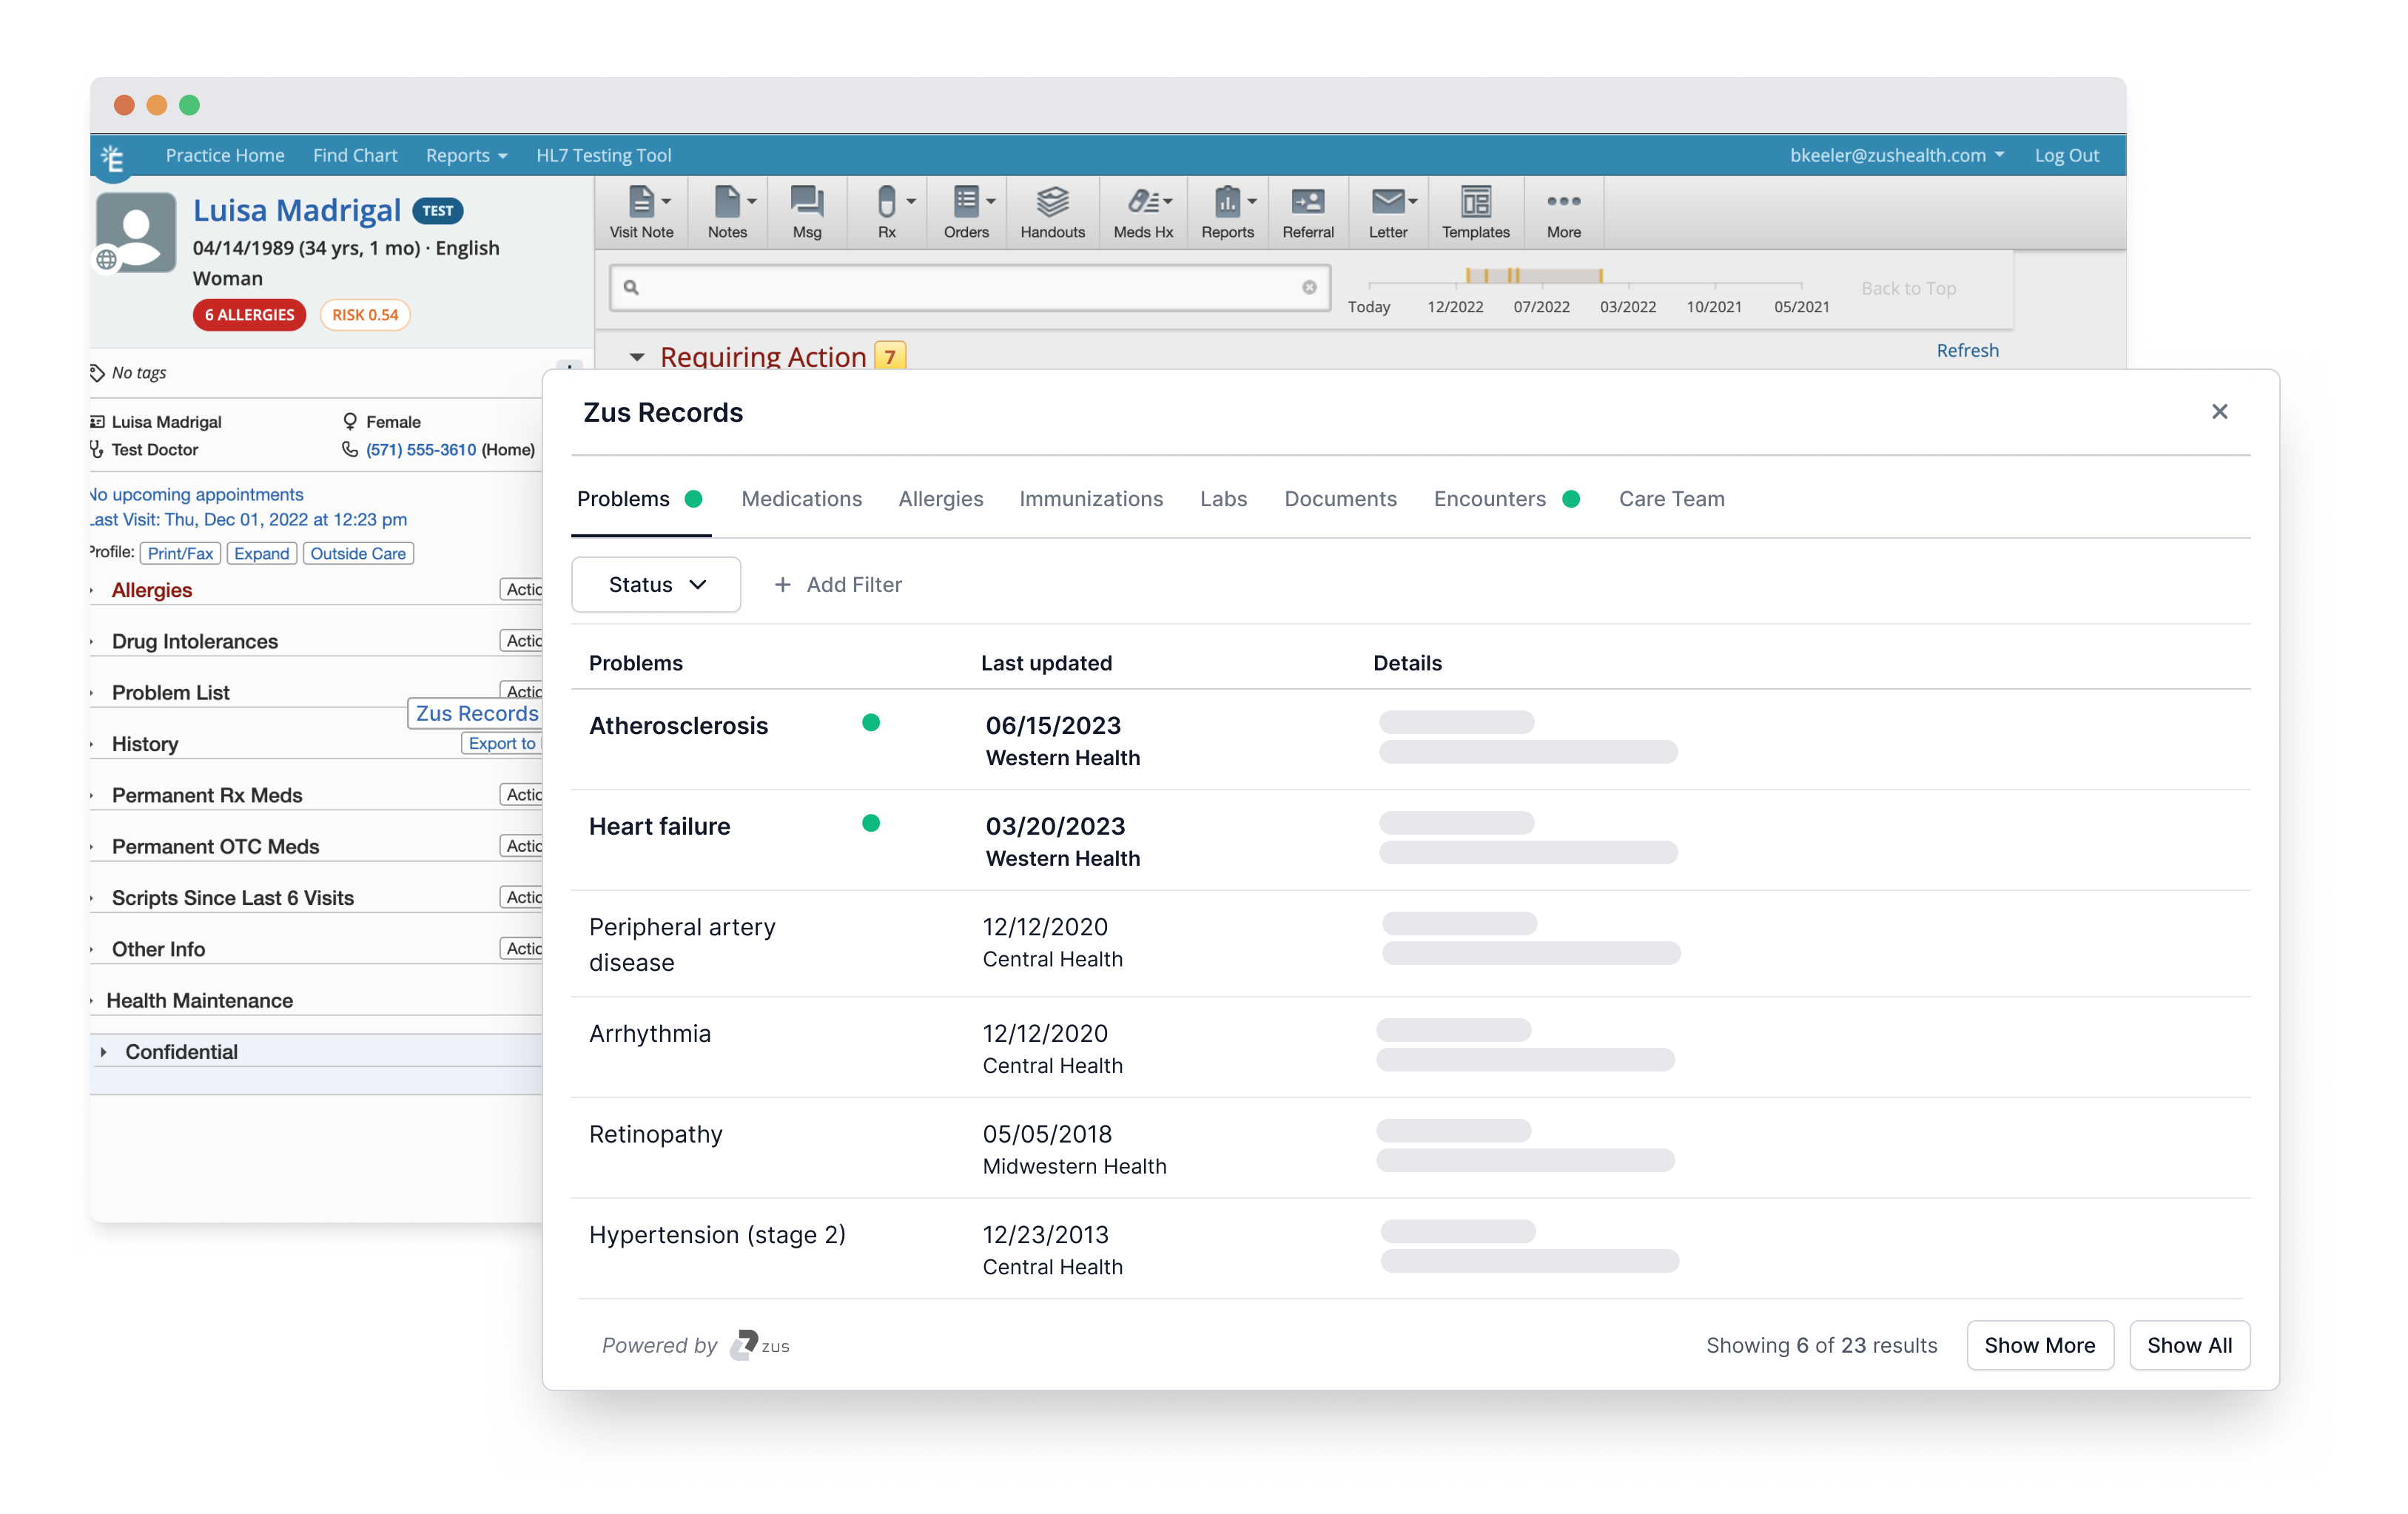Image resolution: width=2408 pixels, height=1514 pixels.
Task: Click Show More results button
Action: click(x=2040, y=1345)
